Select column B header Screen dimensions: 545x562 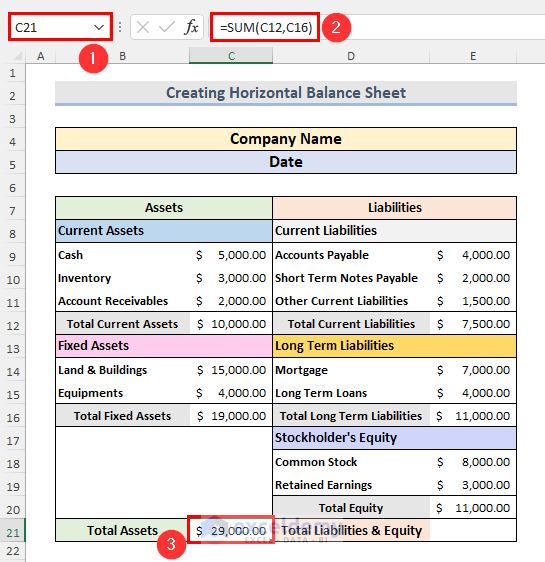click(x=123, y=56)
